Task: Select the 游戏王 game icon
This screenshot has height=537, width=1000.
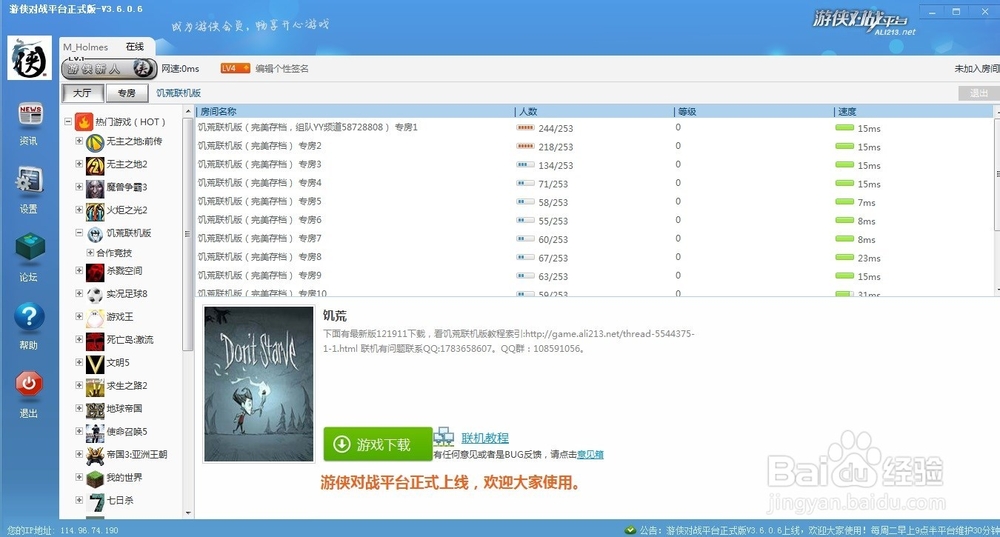Action: pyautogui.click(x=95, y=317)
